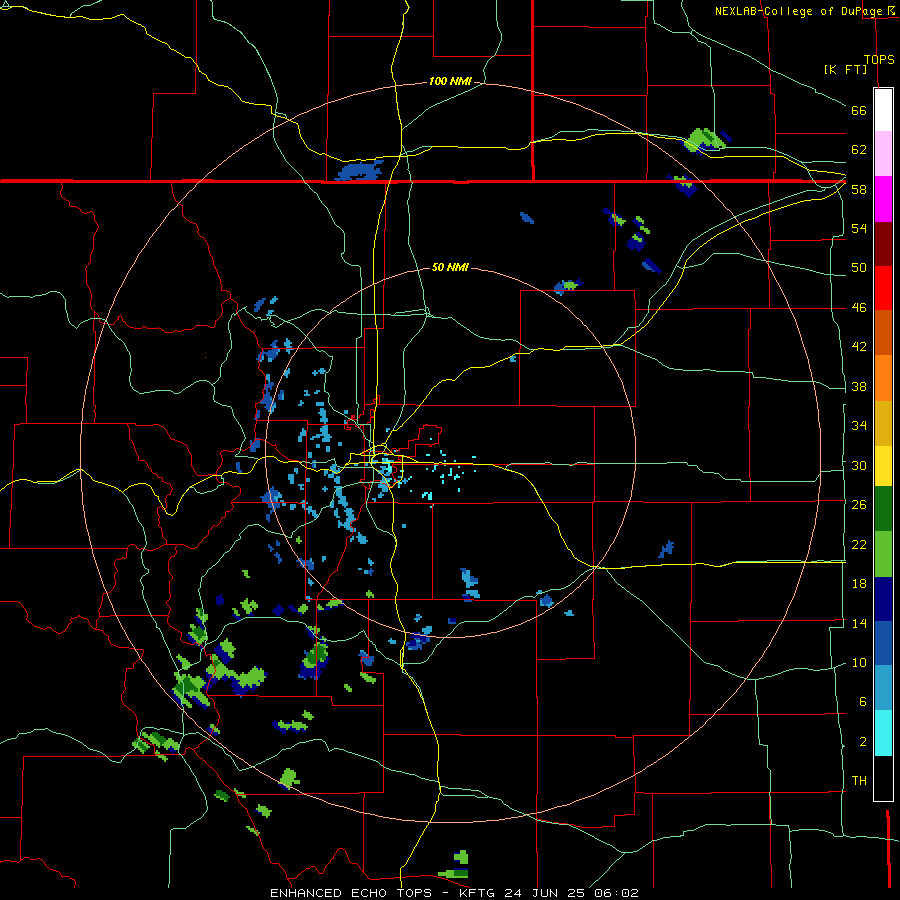Click the TOPS legend title
This screenshot has width=900, height=900.
879,59
